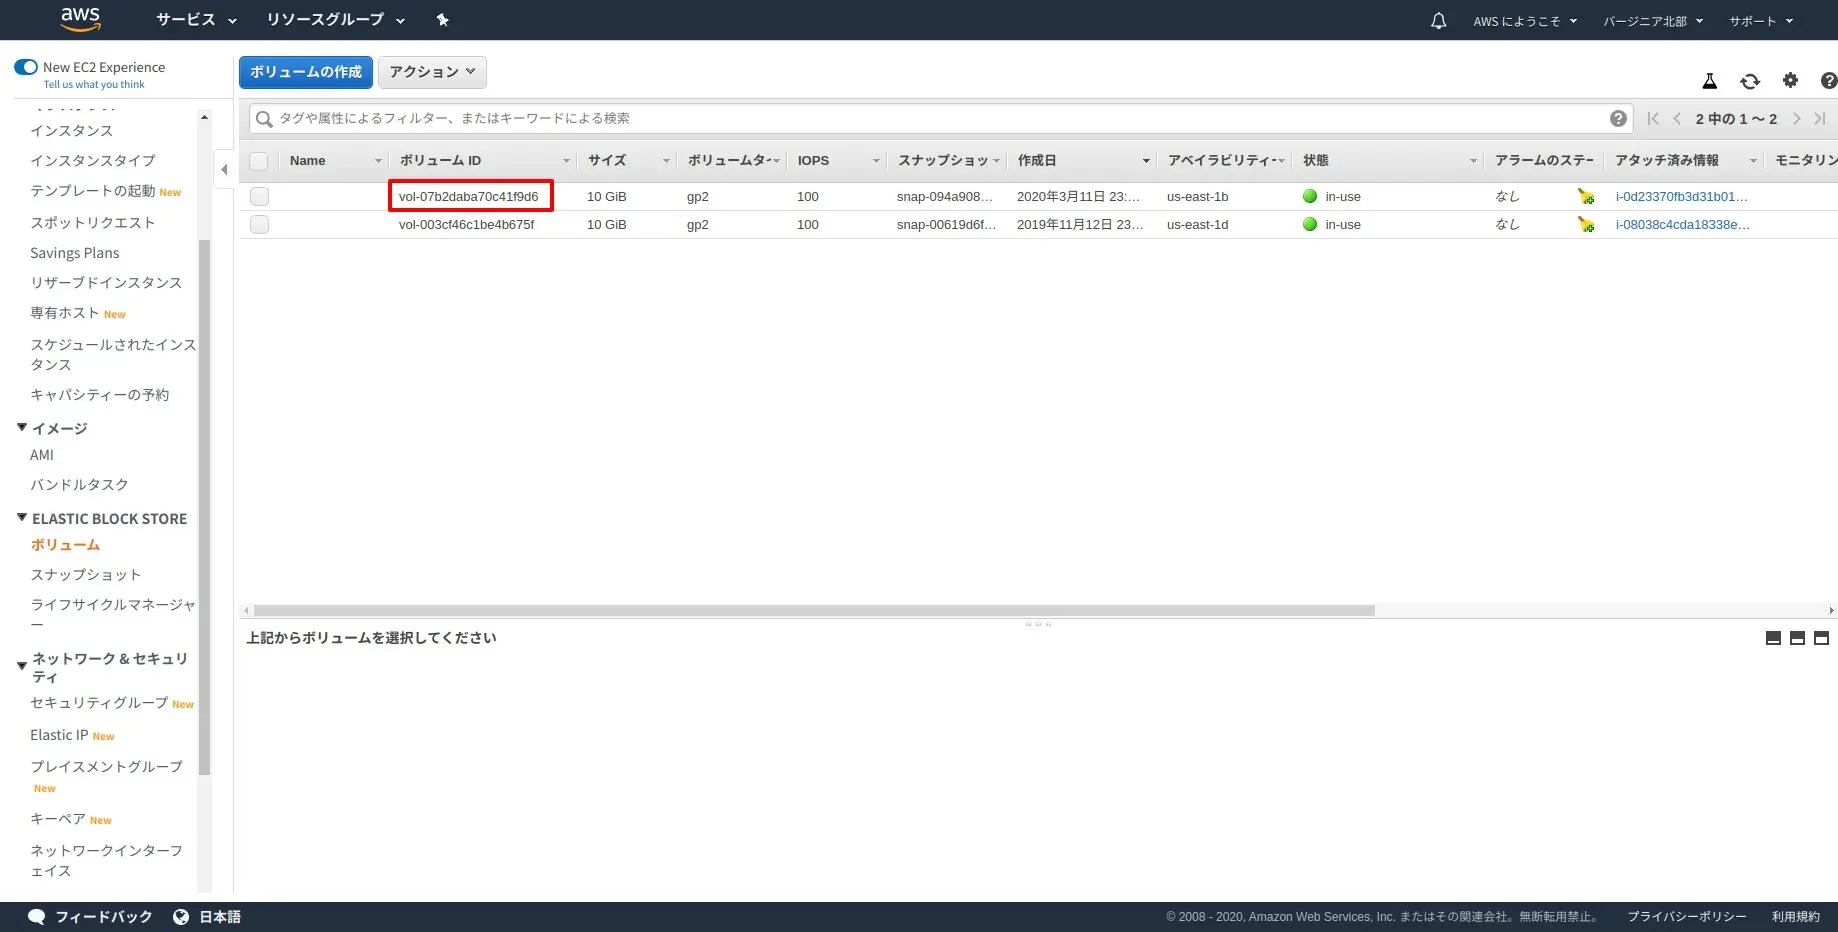Click volume ID vol-003cf46c1be4b675f
The image size is (1838, 932).
pyautogui.click(x=467, y=224)
